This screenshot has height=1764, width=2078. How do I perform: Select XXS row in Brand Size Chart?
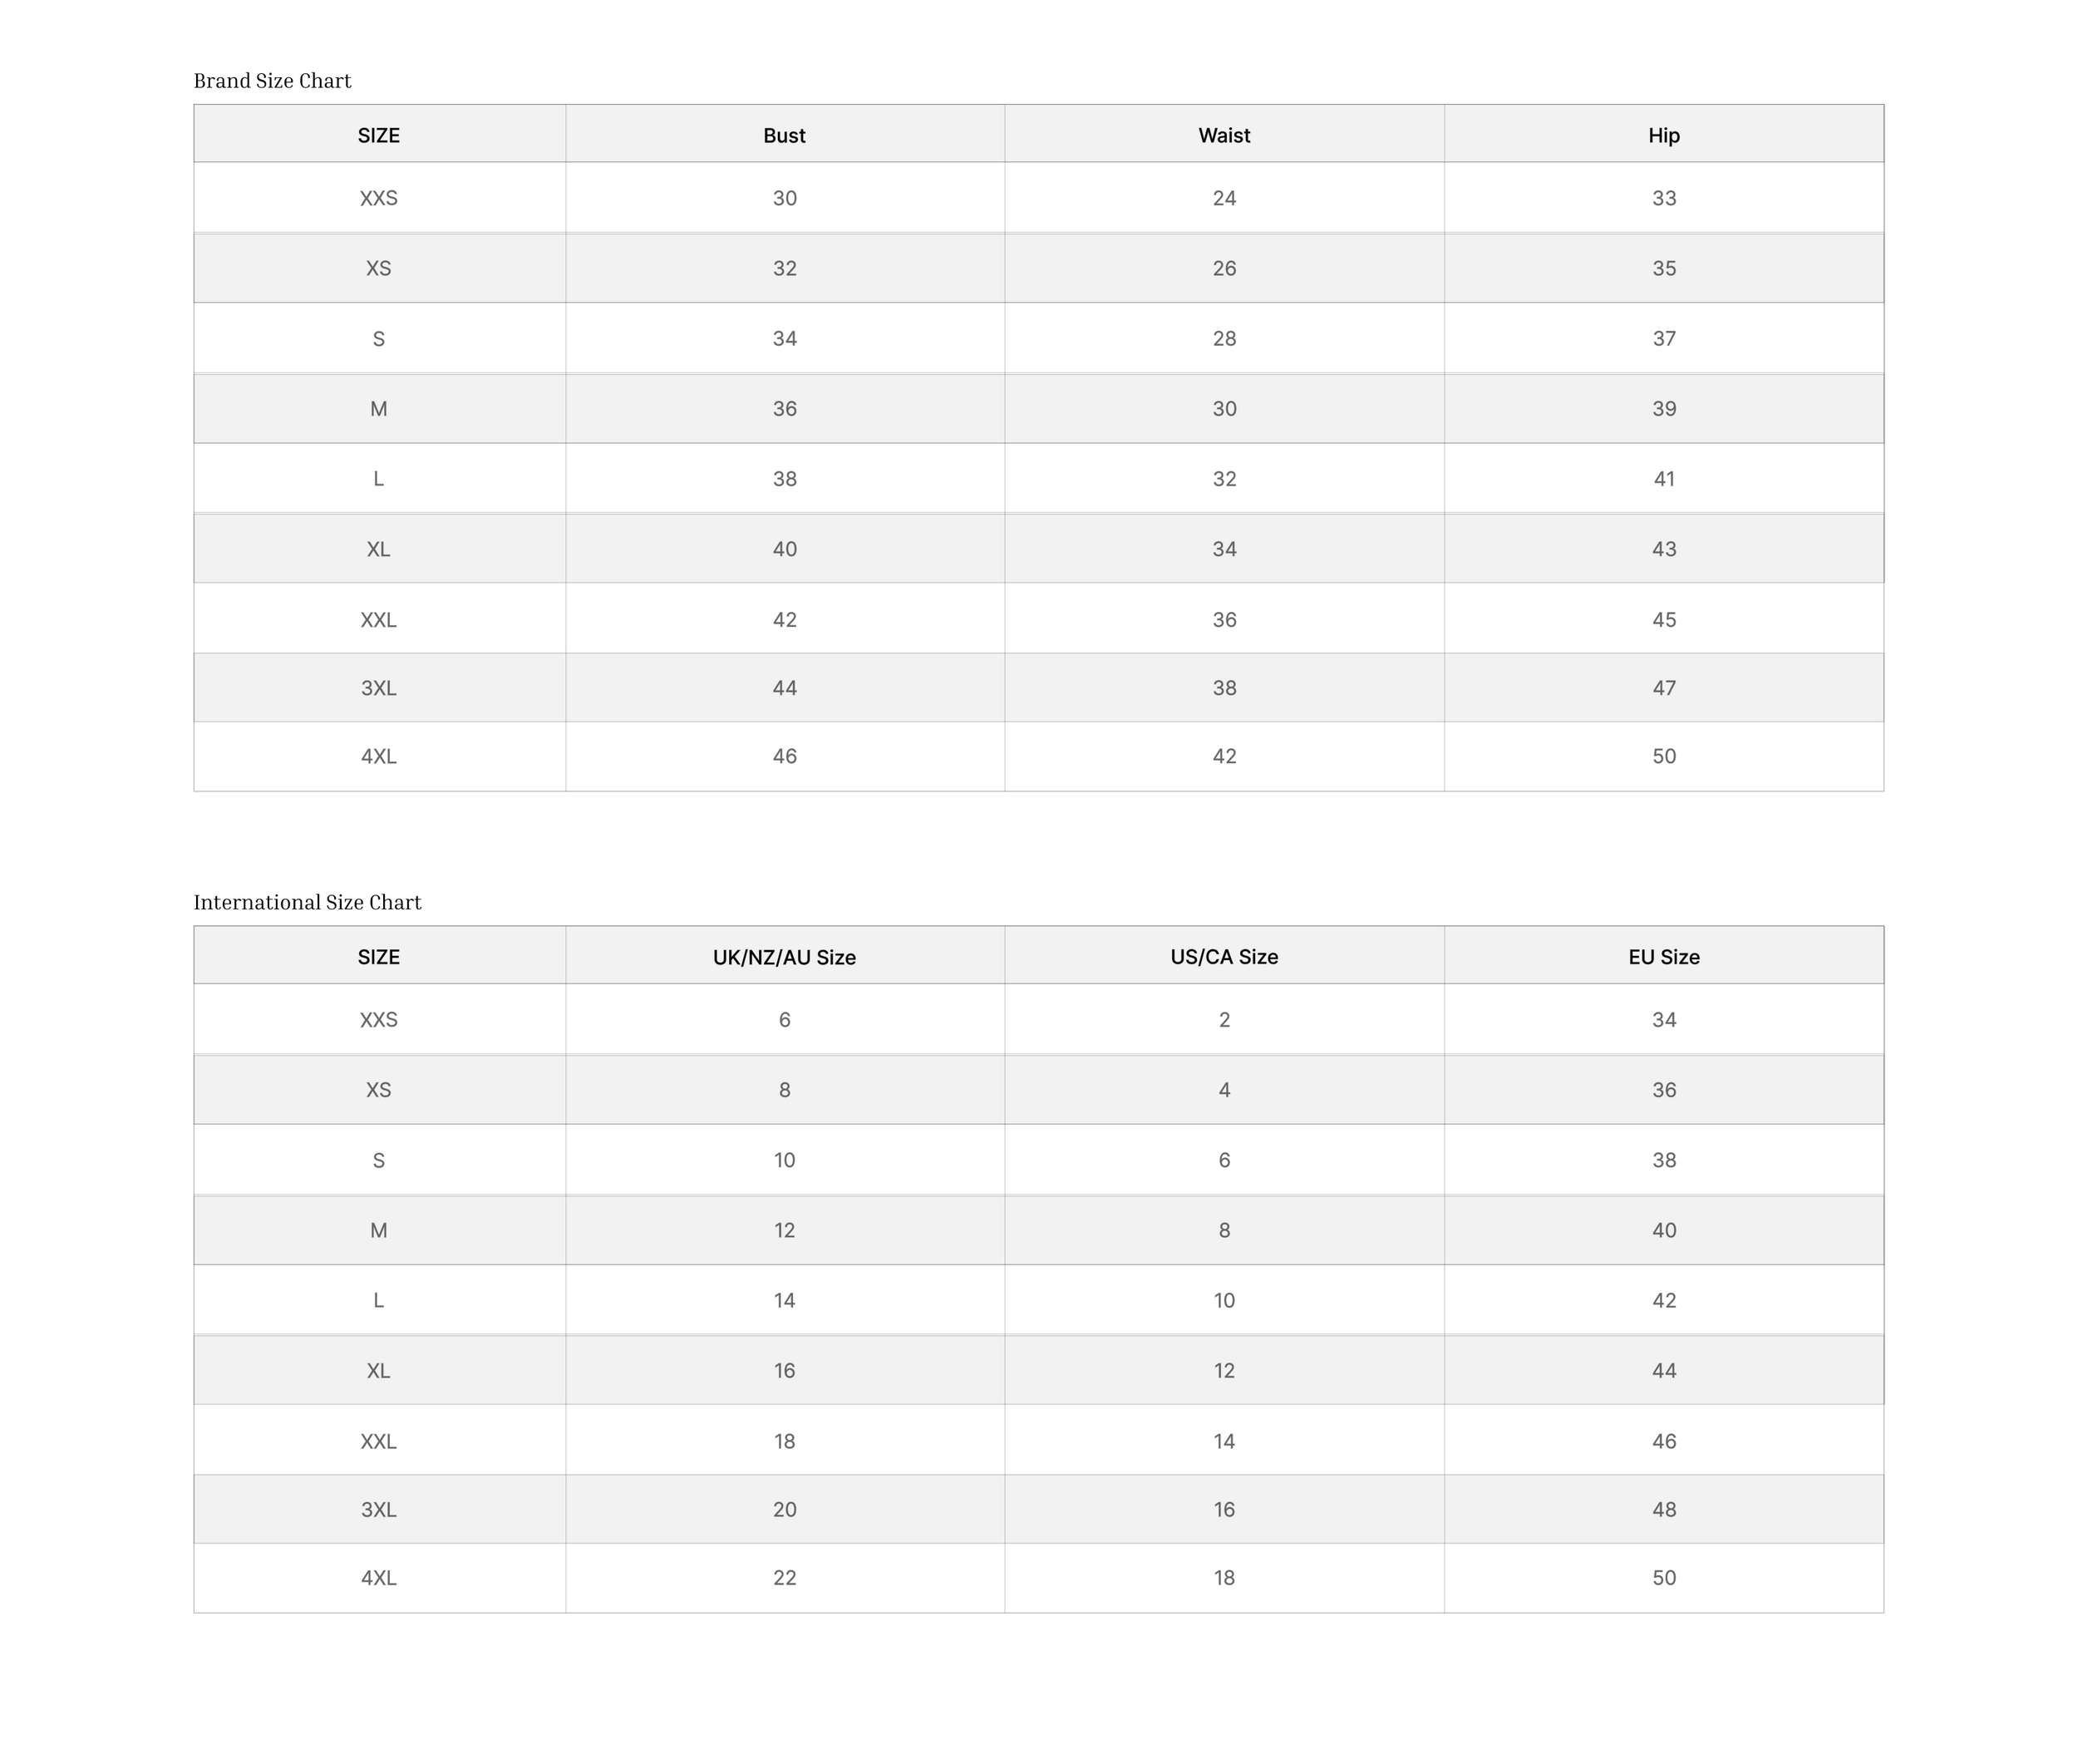(1038, 197)
